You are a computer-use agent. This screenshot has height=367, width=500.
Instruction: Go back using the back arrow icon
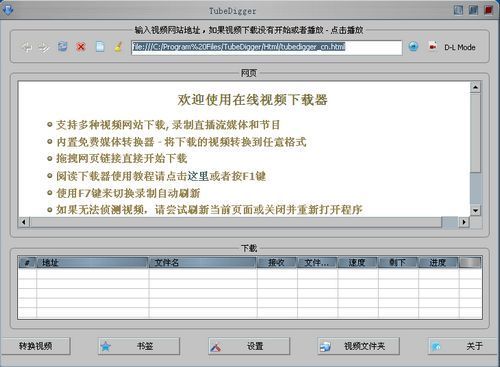click(27, 47)
